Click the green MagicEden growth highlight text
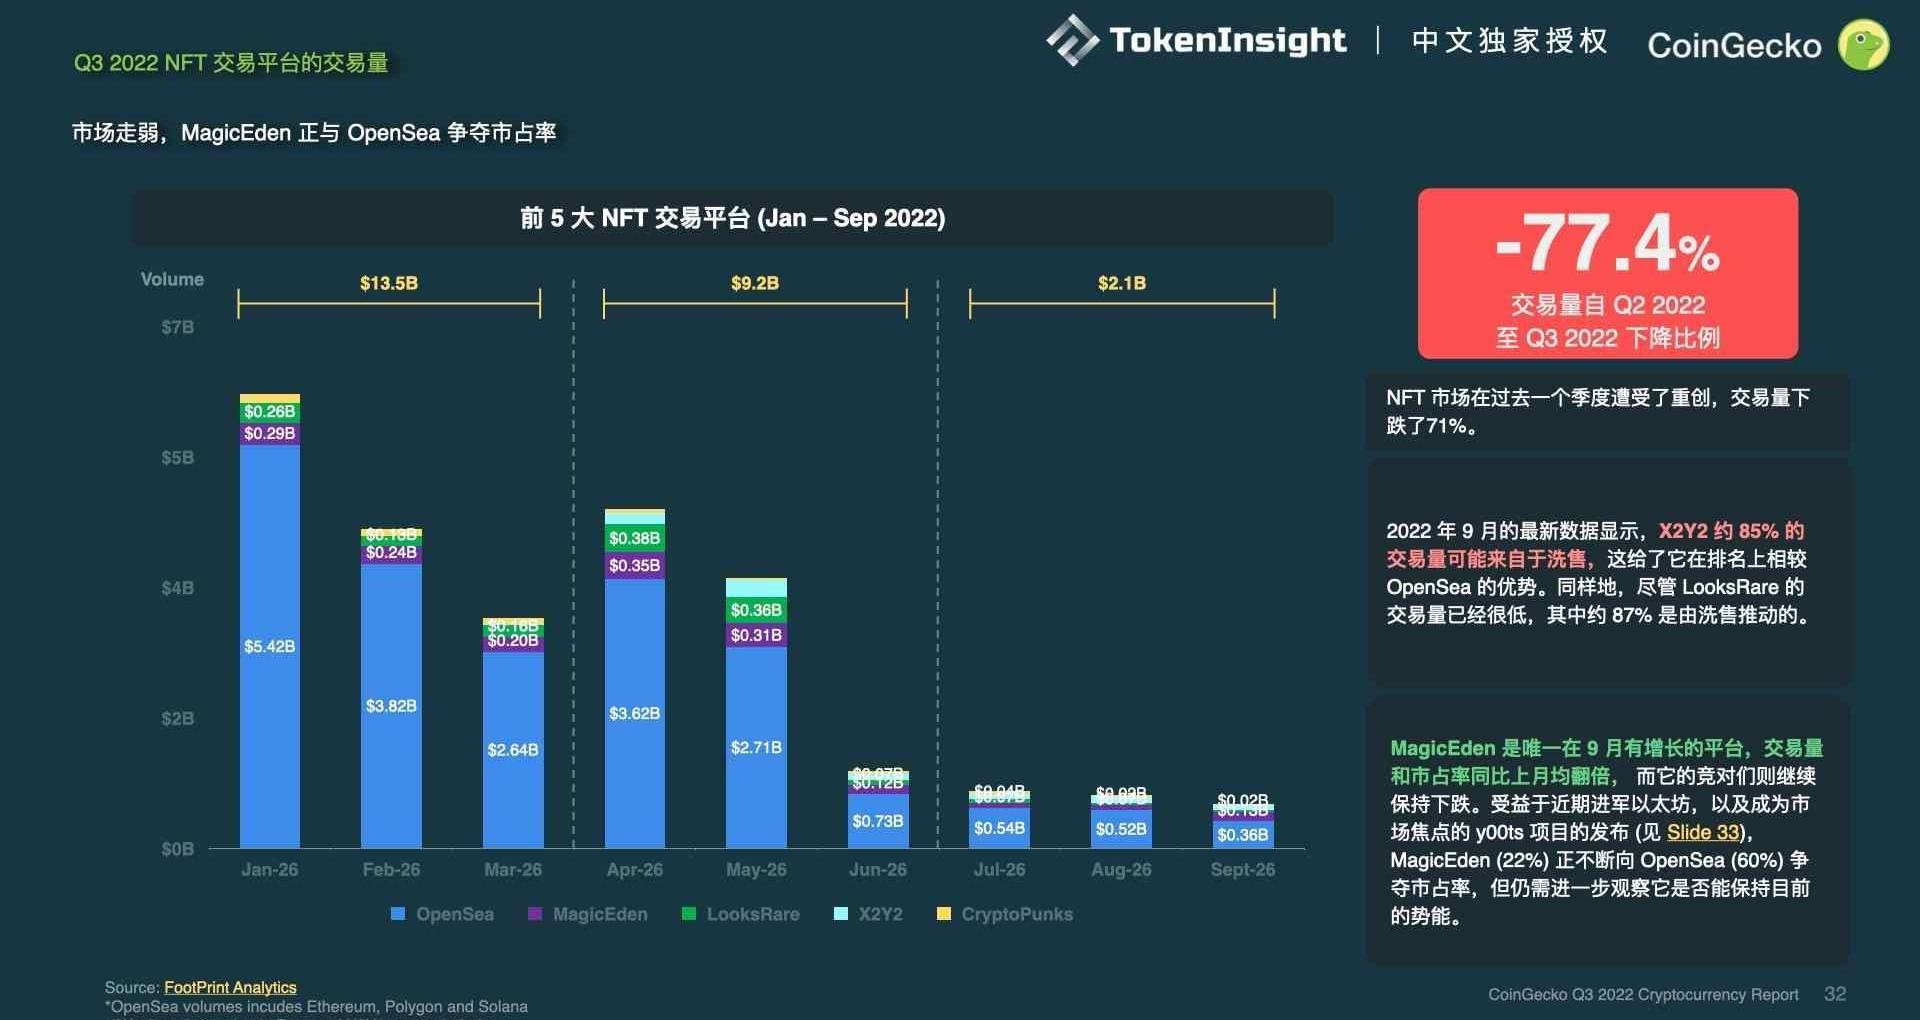 click(1606, 761)
